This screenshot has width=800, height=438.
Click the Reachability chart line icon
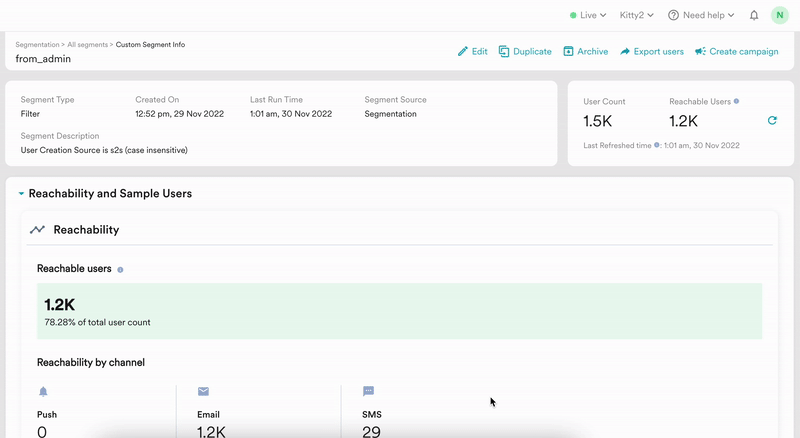pos(37,230)
